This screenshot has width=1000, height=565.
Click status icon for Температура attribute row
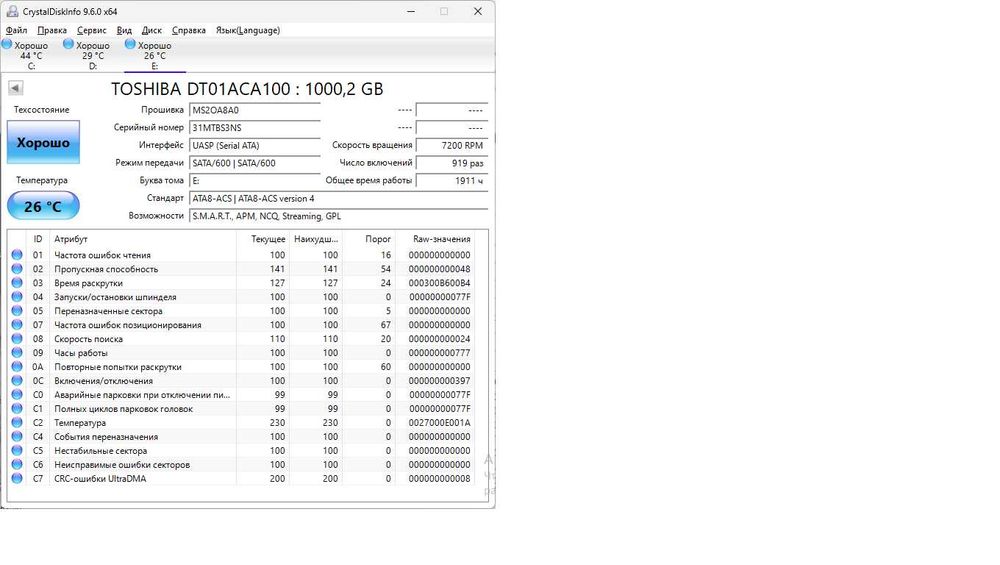tap(17, 422)
